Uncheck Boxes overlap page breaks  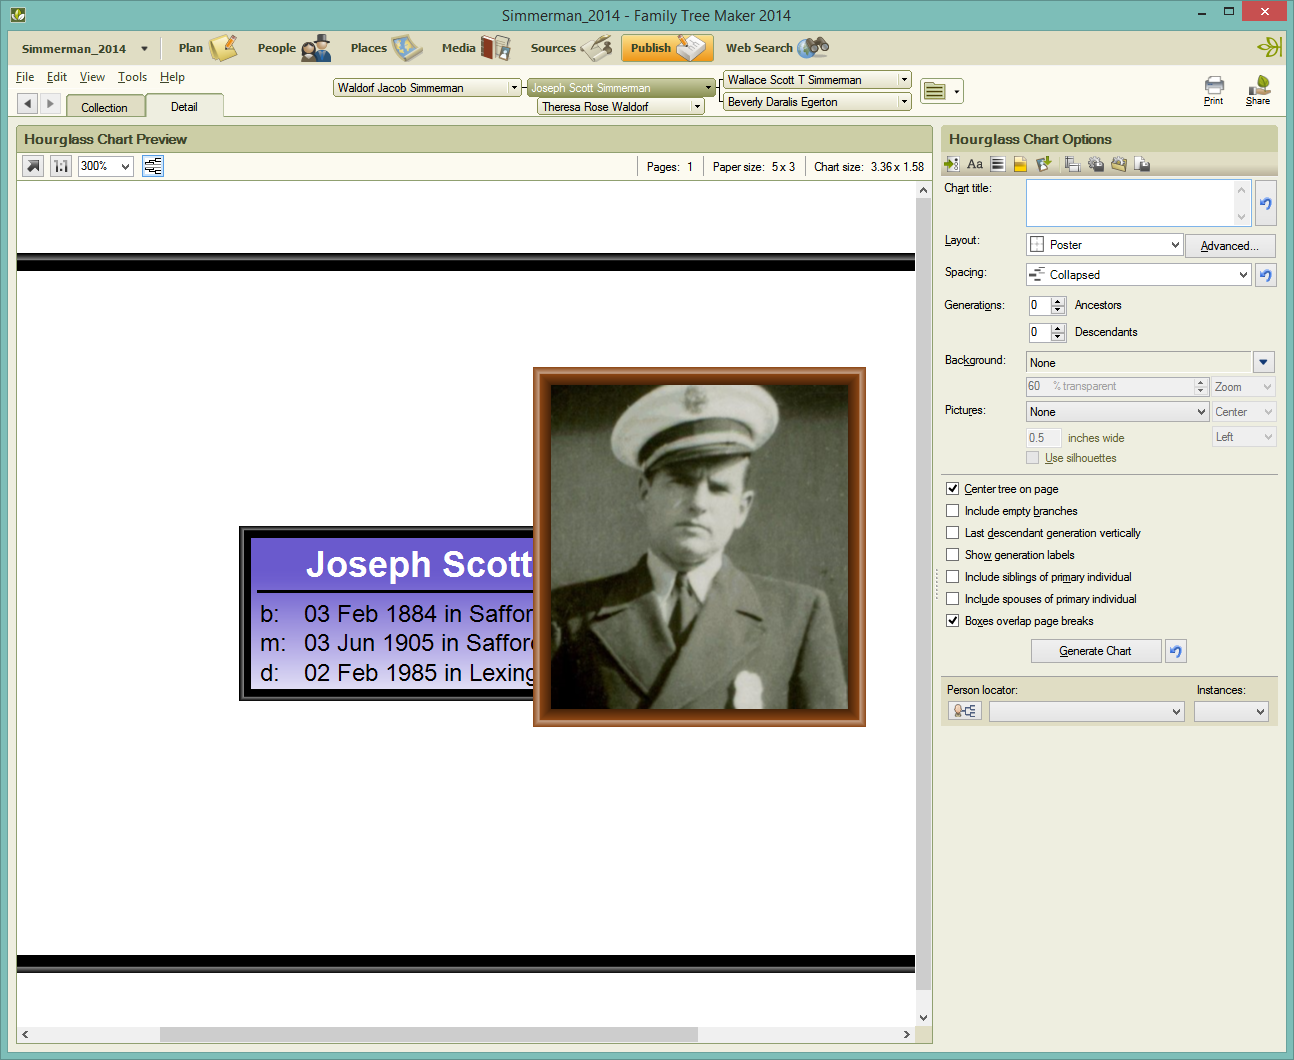point(952,621)
